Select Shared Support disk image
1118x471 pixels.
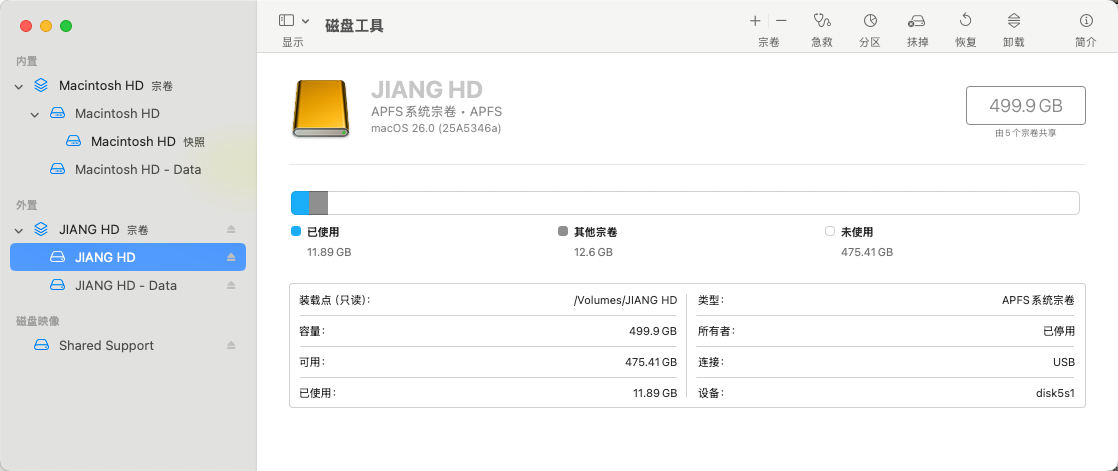[x=106, y=346]
